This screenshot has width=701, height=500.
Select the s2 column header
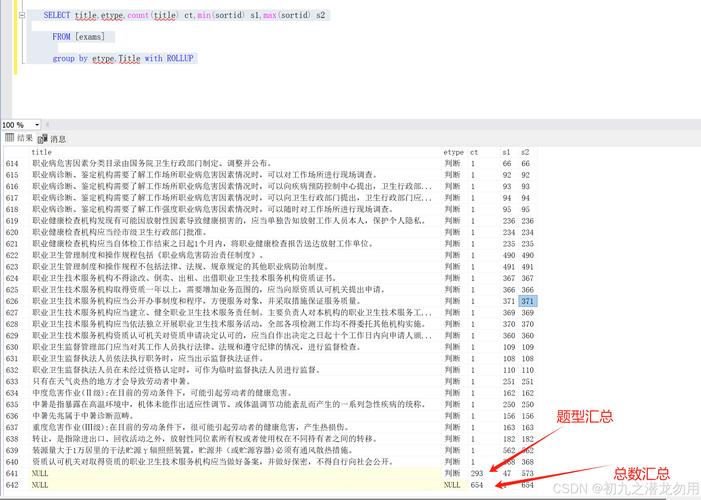525,152
